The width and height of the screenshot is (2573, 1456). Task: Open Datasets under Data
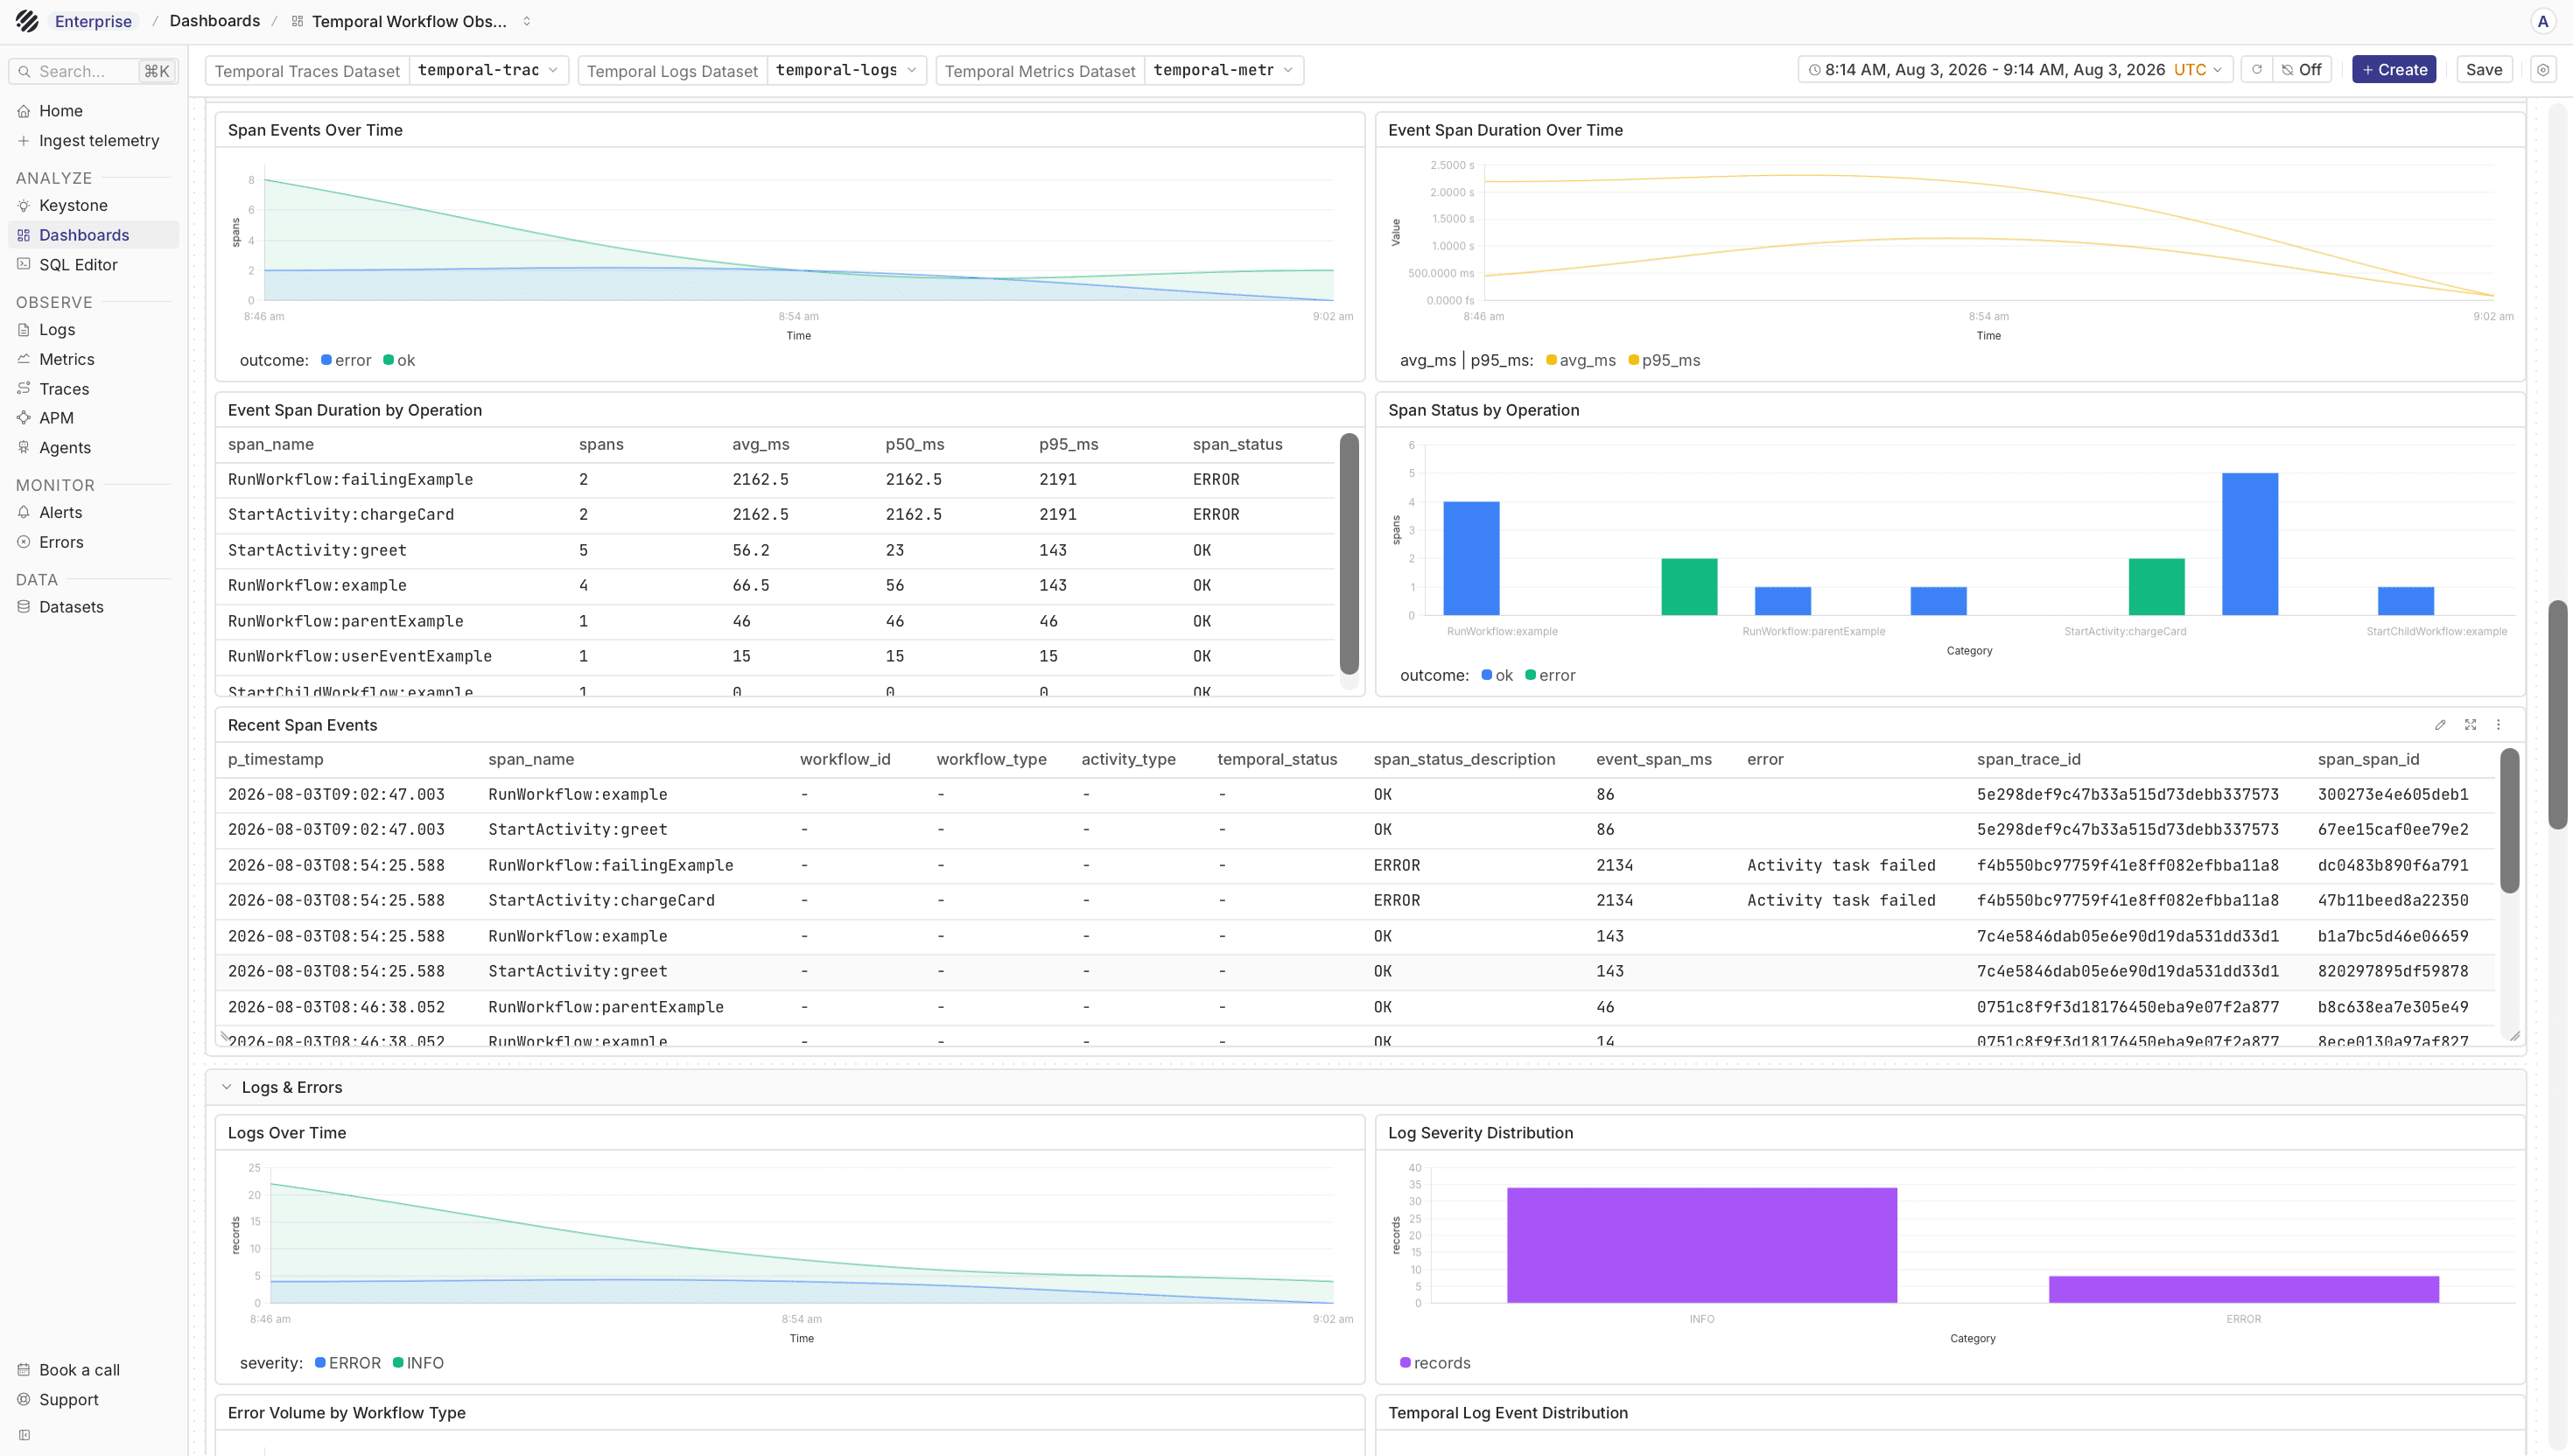click(x=71, y=607)
